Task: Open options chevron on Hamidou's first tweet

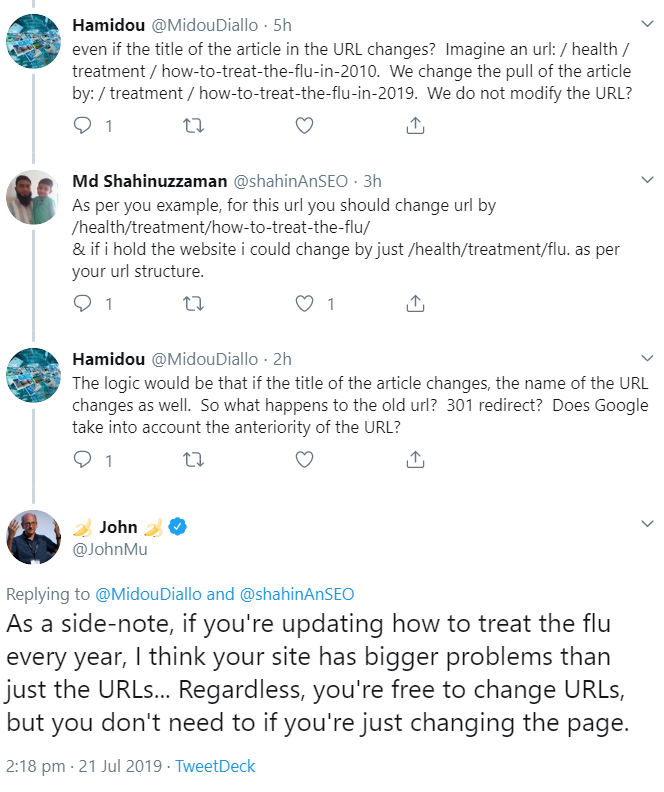Action: pos(646,22)
